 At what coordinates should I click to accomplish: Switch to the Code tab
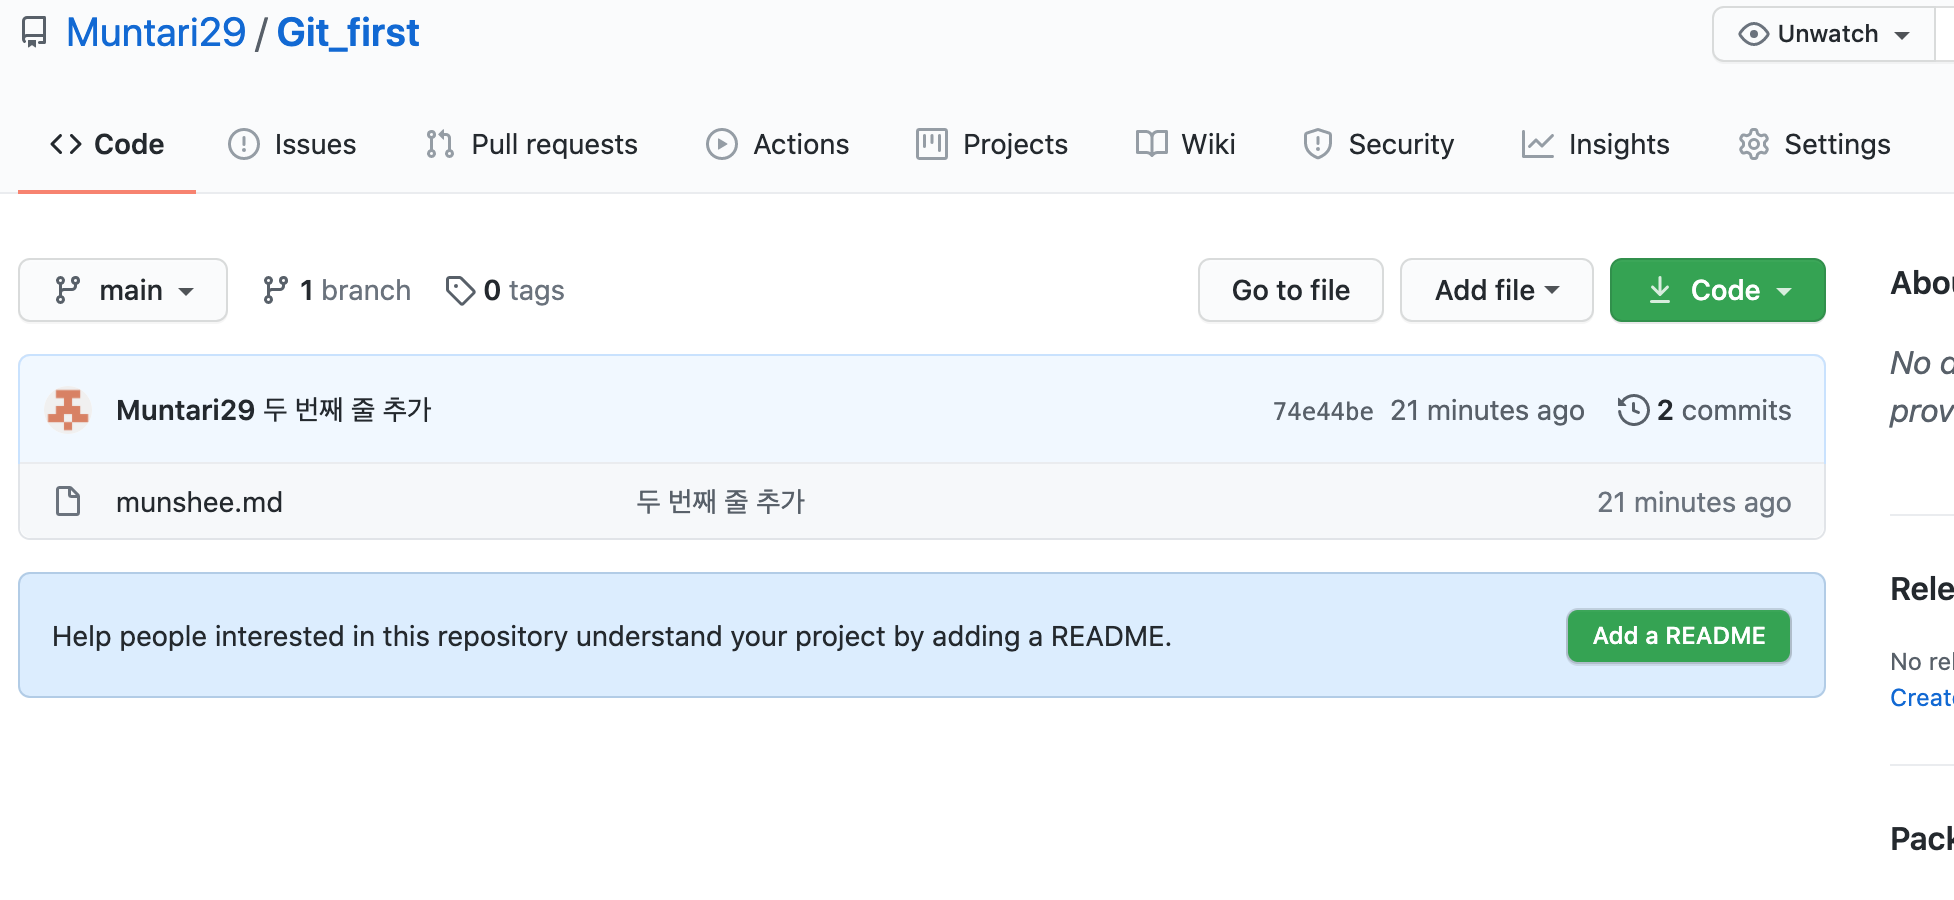tap(107, 144)
